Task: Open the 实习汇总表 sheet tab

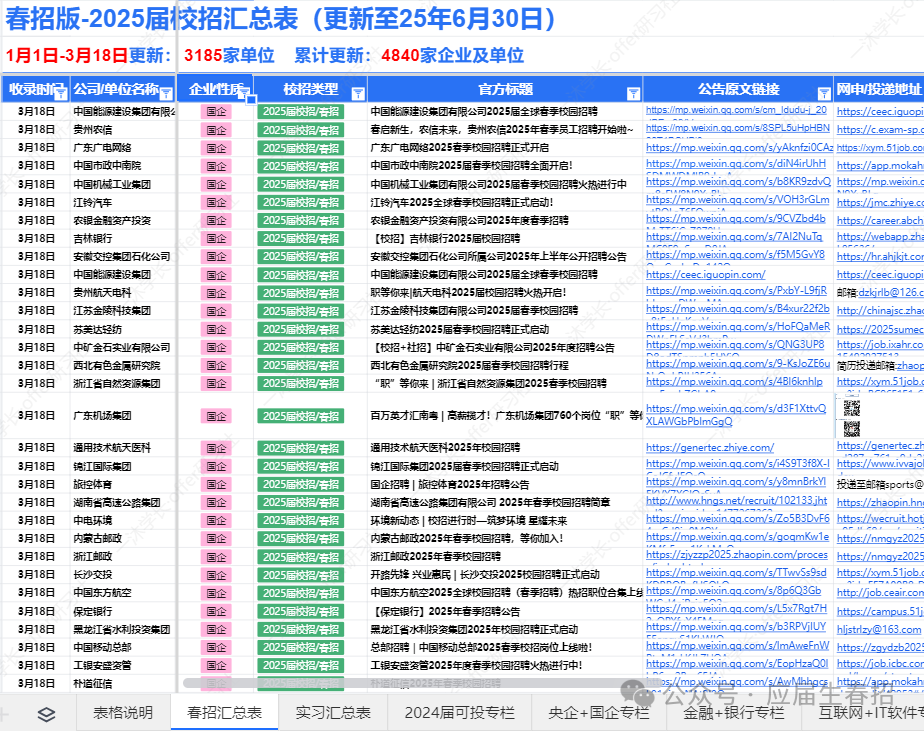Action: tap(333, 713)
